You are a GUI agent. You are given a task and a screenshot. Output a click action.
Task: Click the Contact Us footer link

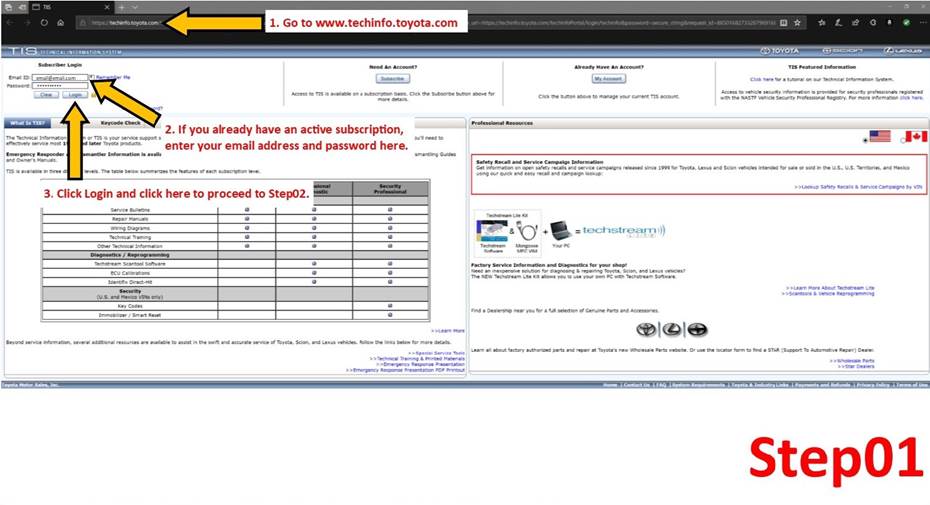coord(637,385)
